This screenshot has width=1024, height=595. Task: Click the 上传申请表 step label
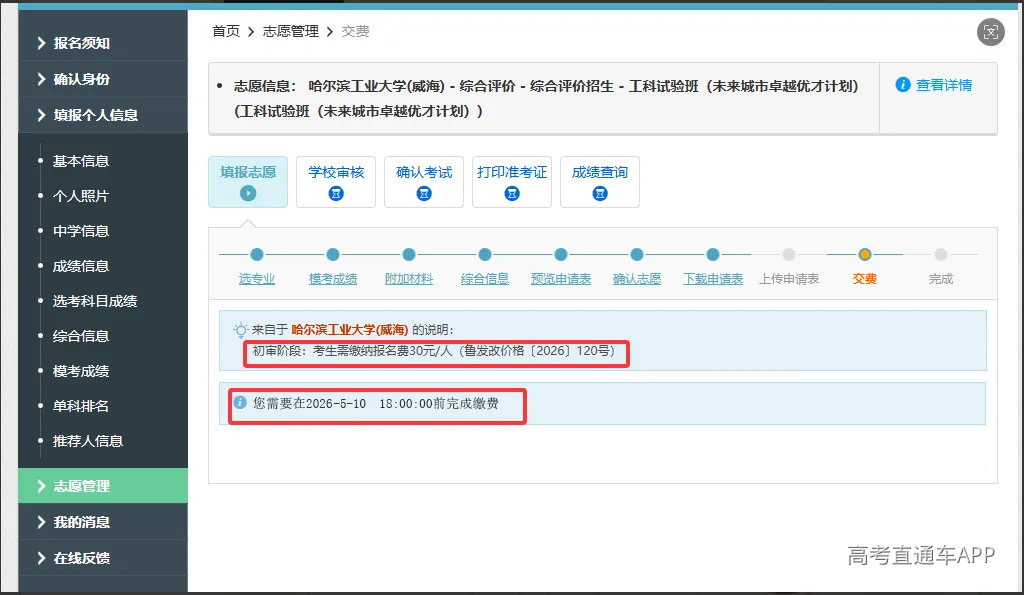(789, 279)
